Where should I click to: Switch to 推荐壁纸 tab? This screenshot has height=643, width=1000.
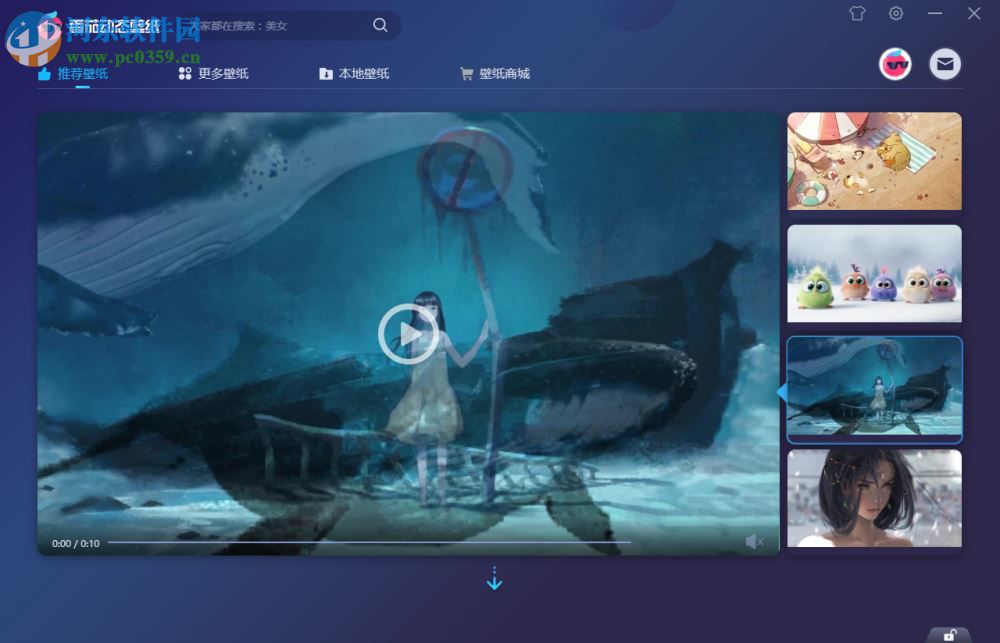click(x=73, y=74)
